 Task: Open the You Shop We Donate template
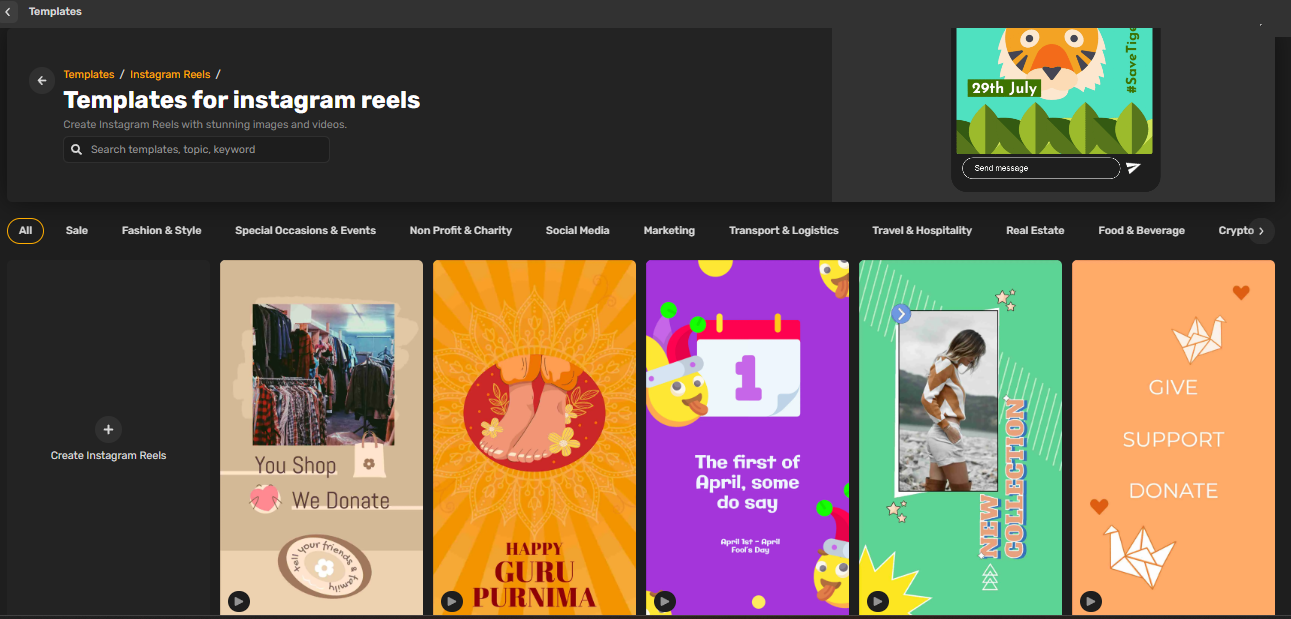point(322,437)
